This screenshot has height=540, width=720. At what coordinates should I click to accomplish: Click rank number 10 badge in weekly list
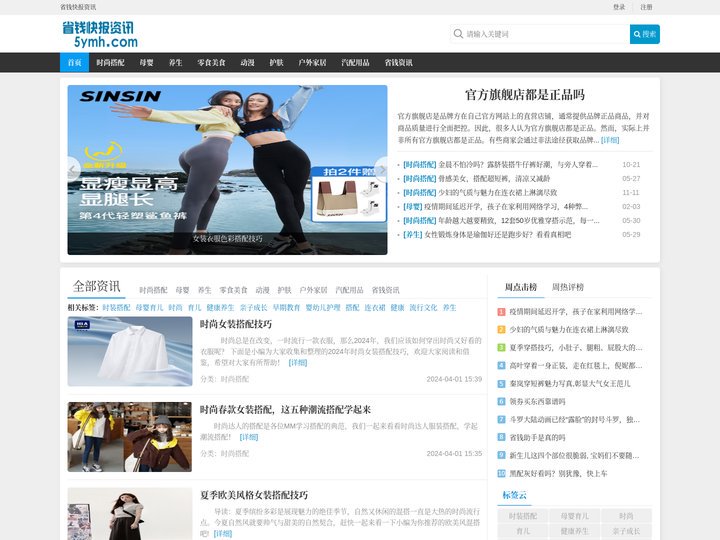501,473
